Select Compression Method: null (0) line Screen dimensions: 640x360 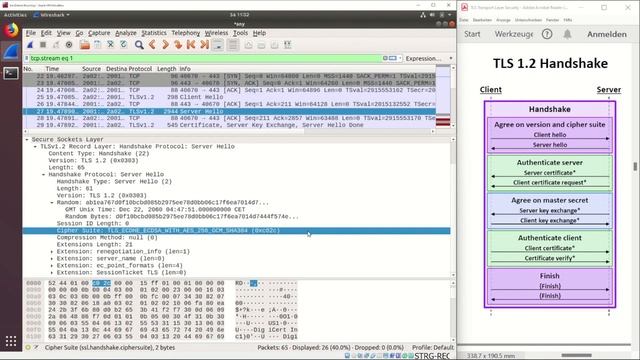(107, 238)
